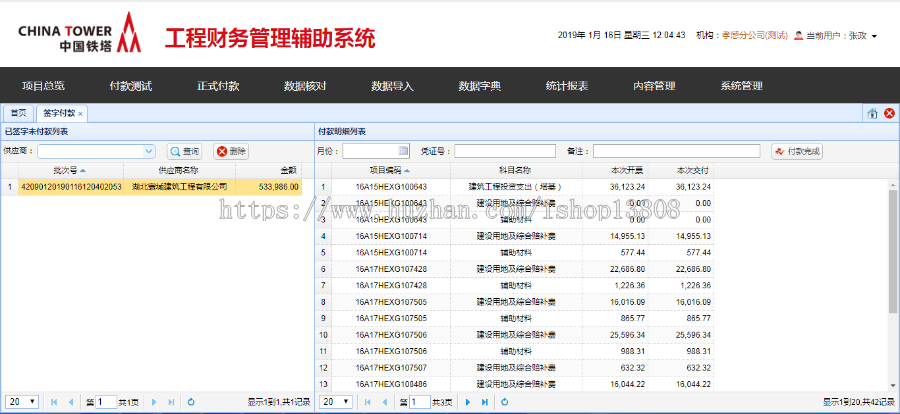The width and height of the screenshot is (900, 414).
Task: Select row 10 project 16A17HEXG107506
Action: [x=391, y=335]
